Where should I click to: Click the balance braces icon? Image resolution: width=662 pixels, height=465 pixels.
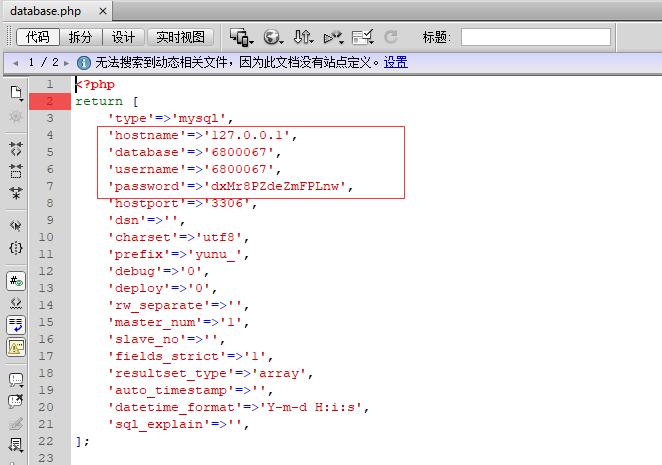point(16,248)
